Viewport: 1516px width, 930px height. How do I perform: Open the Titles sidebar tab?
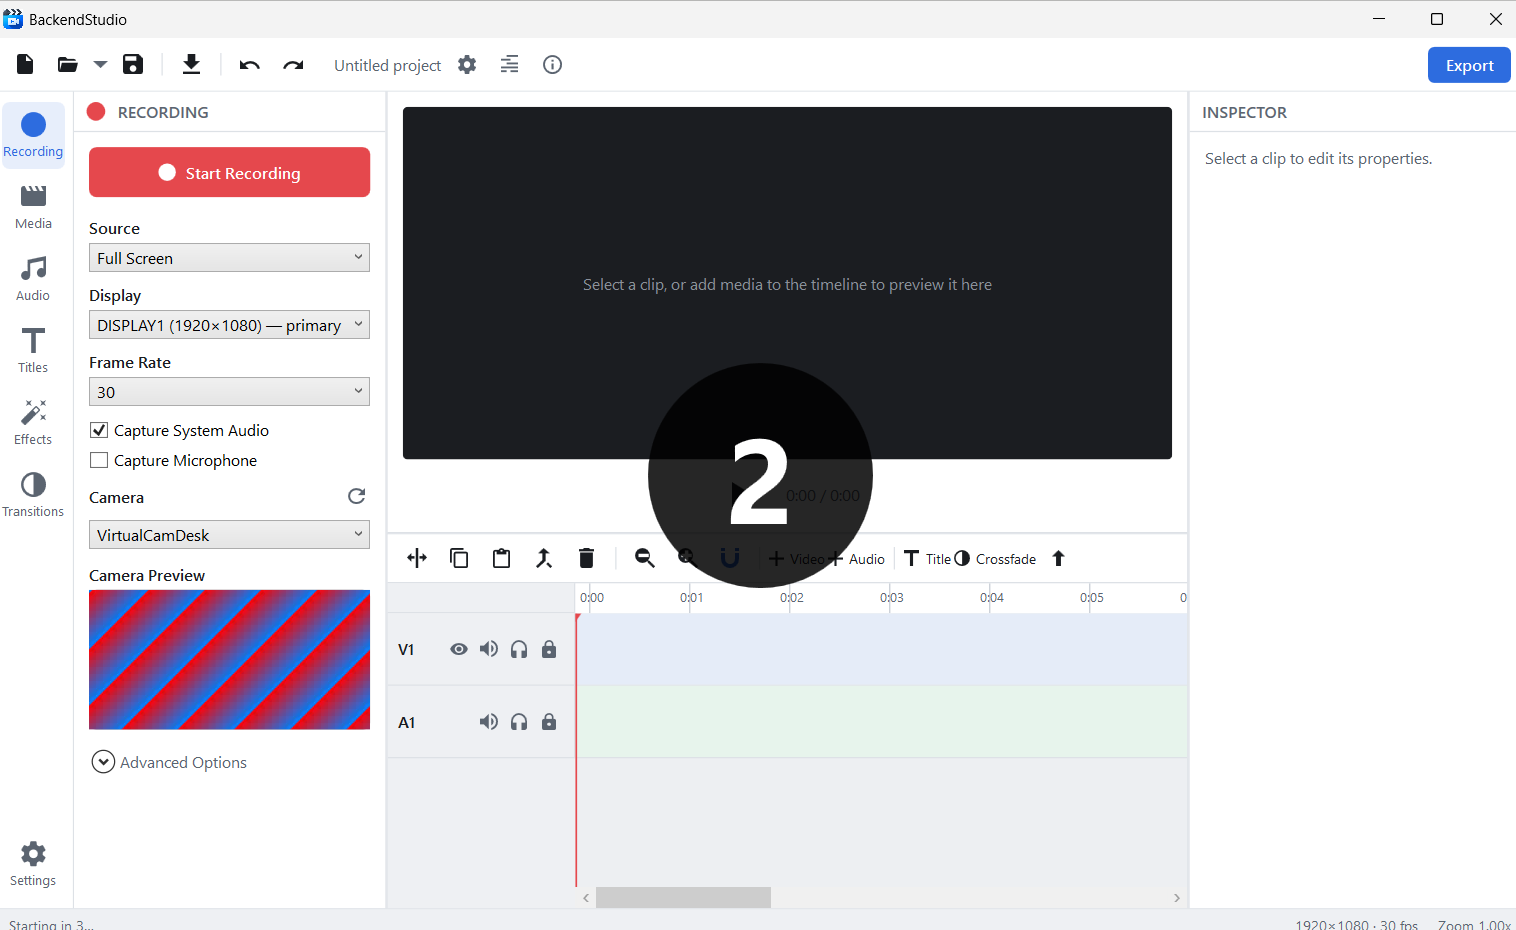click(x=33, y=351)
